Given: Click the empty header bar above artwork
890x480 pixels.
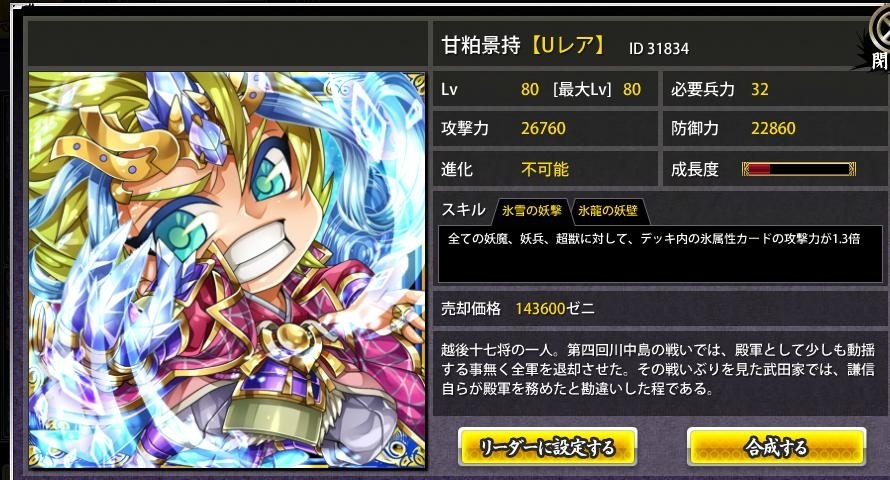Looking at the screenshot, I should [227, 44].
